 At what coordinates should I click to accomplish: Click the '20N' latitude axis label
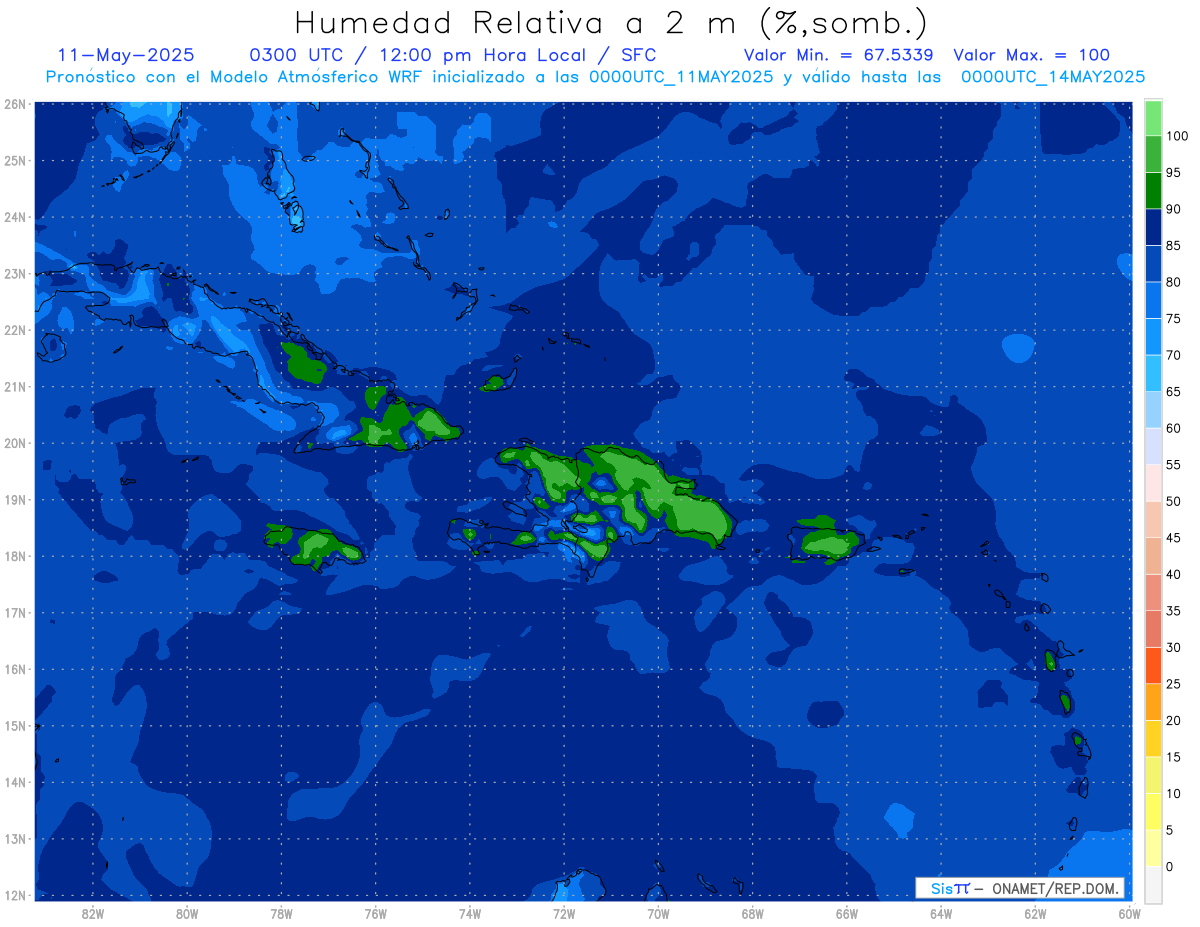14,443
